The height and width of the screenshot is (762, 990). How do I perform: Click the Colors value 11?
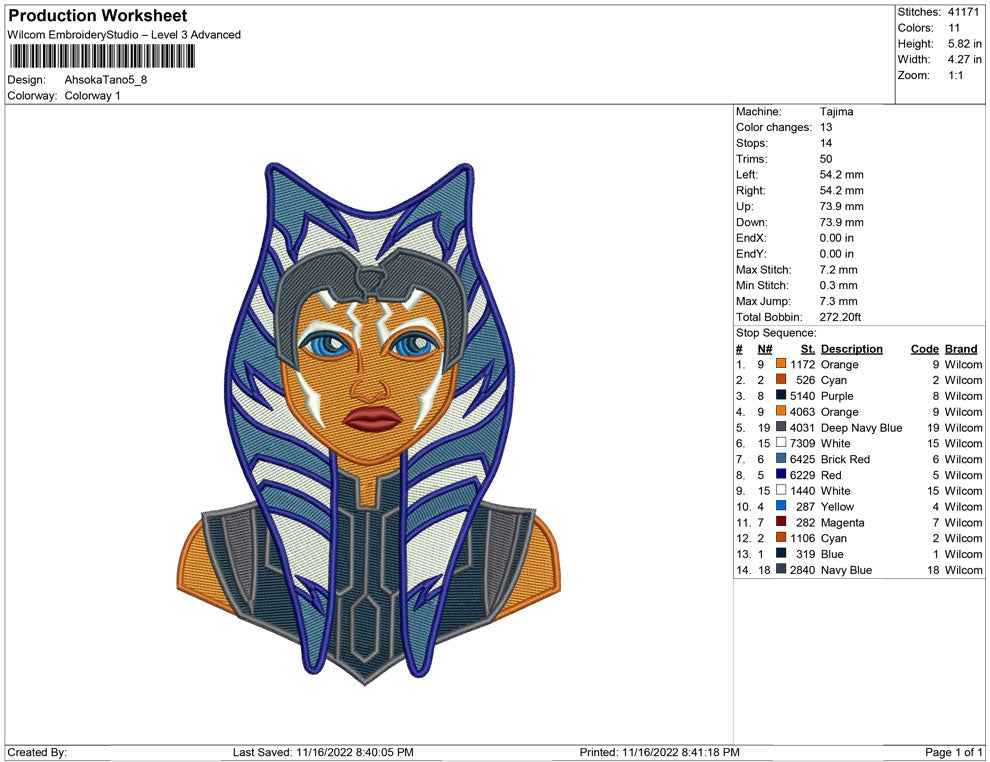(x=953, y=28)
